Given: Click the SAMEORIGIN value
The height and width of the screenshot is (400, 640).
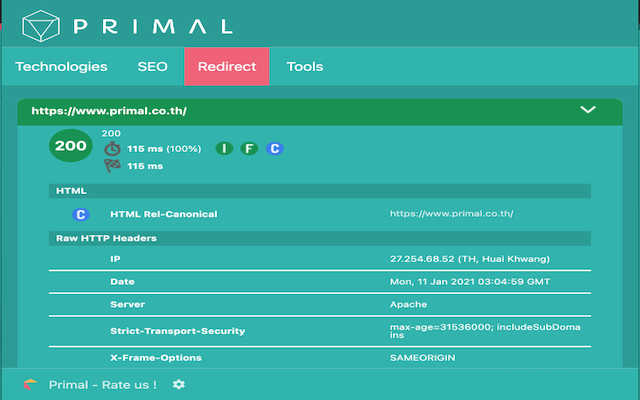Looking at the screenshot, I should tap(422, 358).
